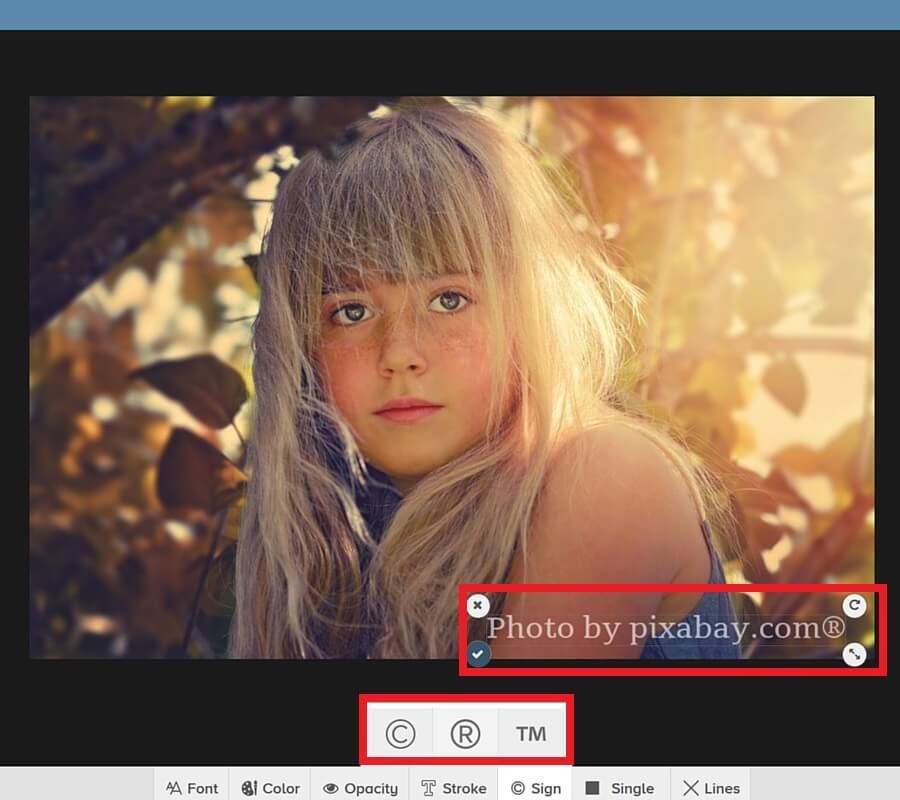This screenshot has width=900, height=800.
Task: Insert the TM trademark symbol
Action: 532,733
